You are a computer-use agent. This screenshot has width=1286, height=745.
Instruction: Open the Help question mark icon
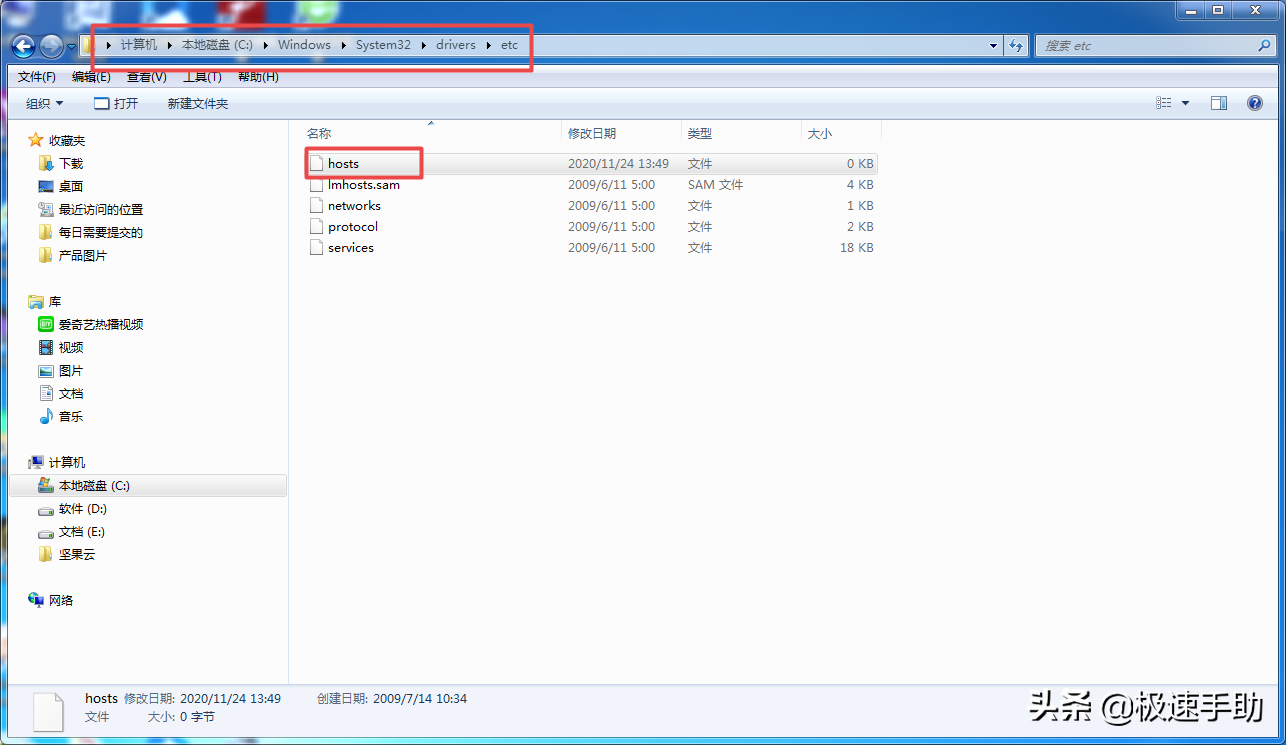(1255, 103)
